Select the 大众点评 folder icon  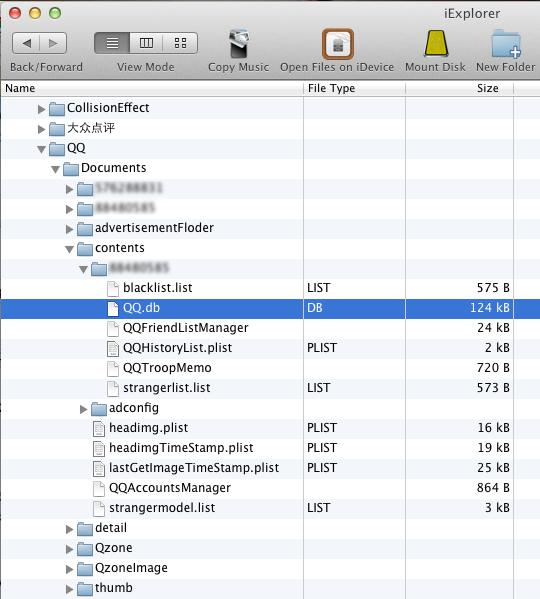click(57, 129)
